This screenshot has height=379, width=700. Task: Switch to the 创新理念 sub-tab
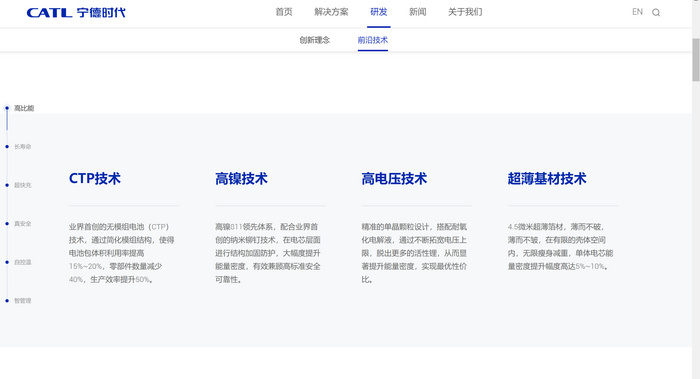(315, 40)
